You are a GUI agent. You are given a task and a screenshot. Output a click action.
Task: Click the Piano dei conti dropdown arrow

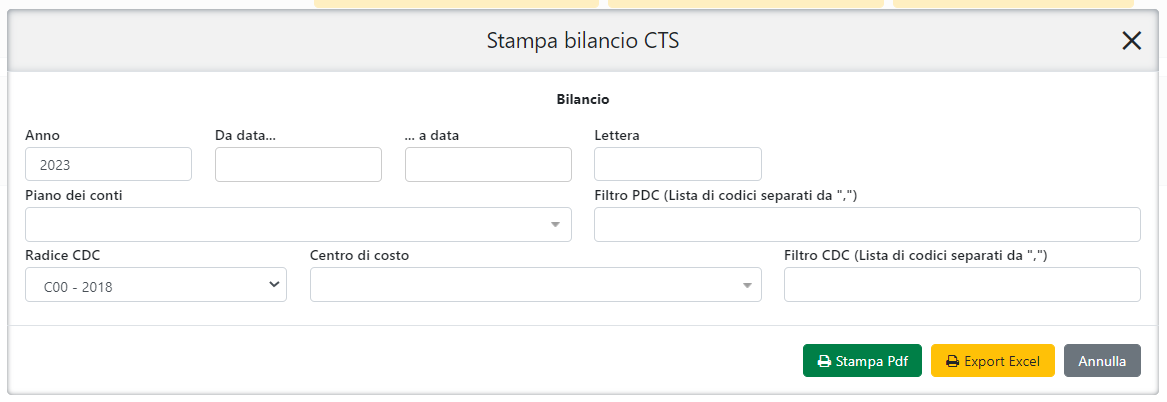click(556, 225)
